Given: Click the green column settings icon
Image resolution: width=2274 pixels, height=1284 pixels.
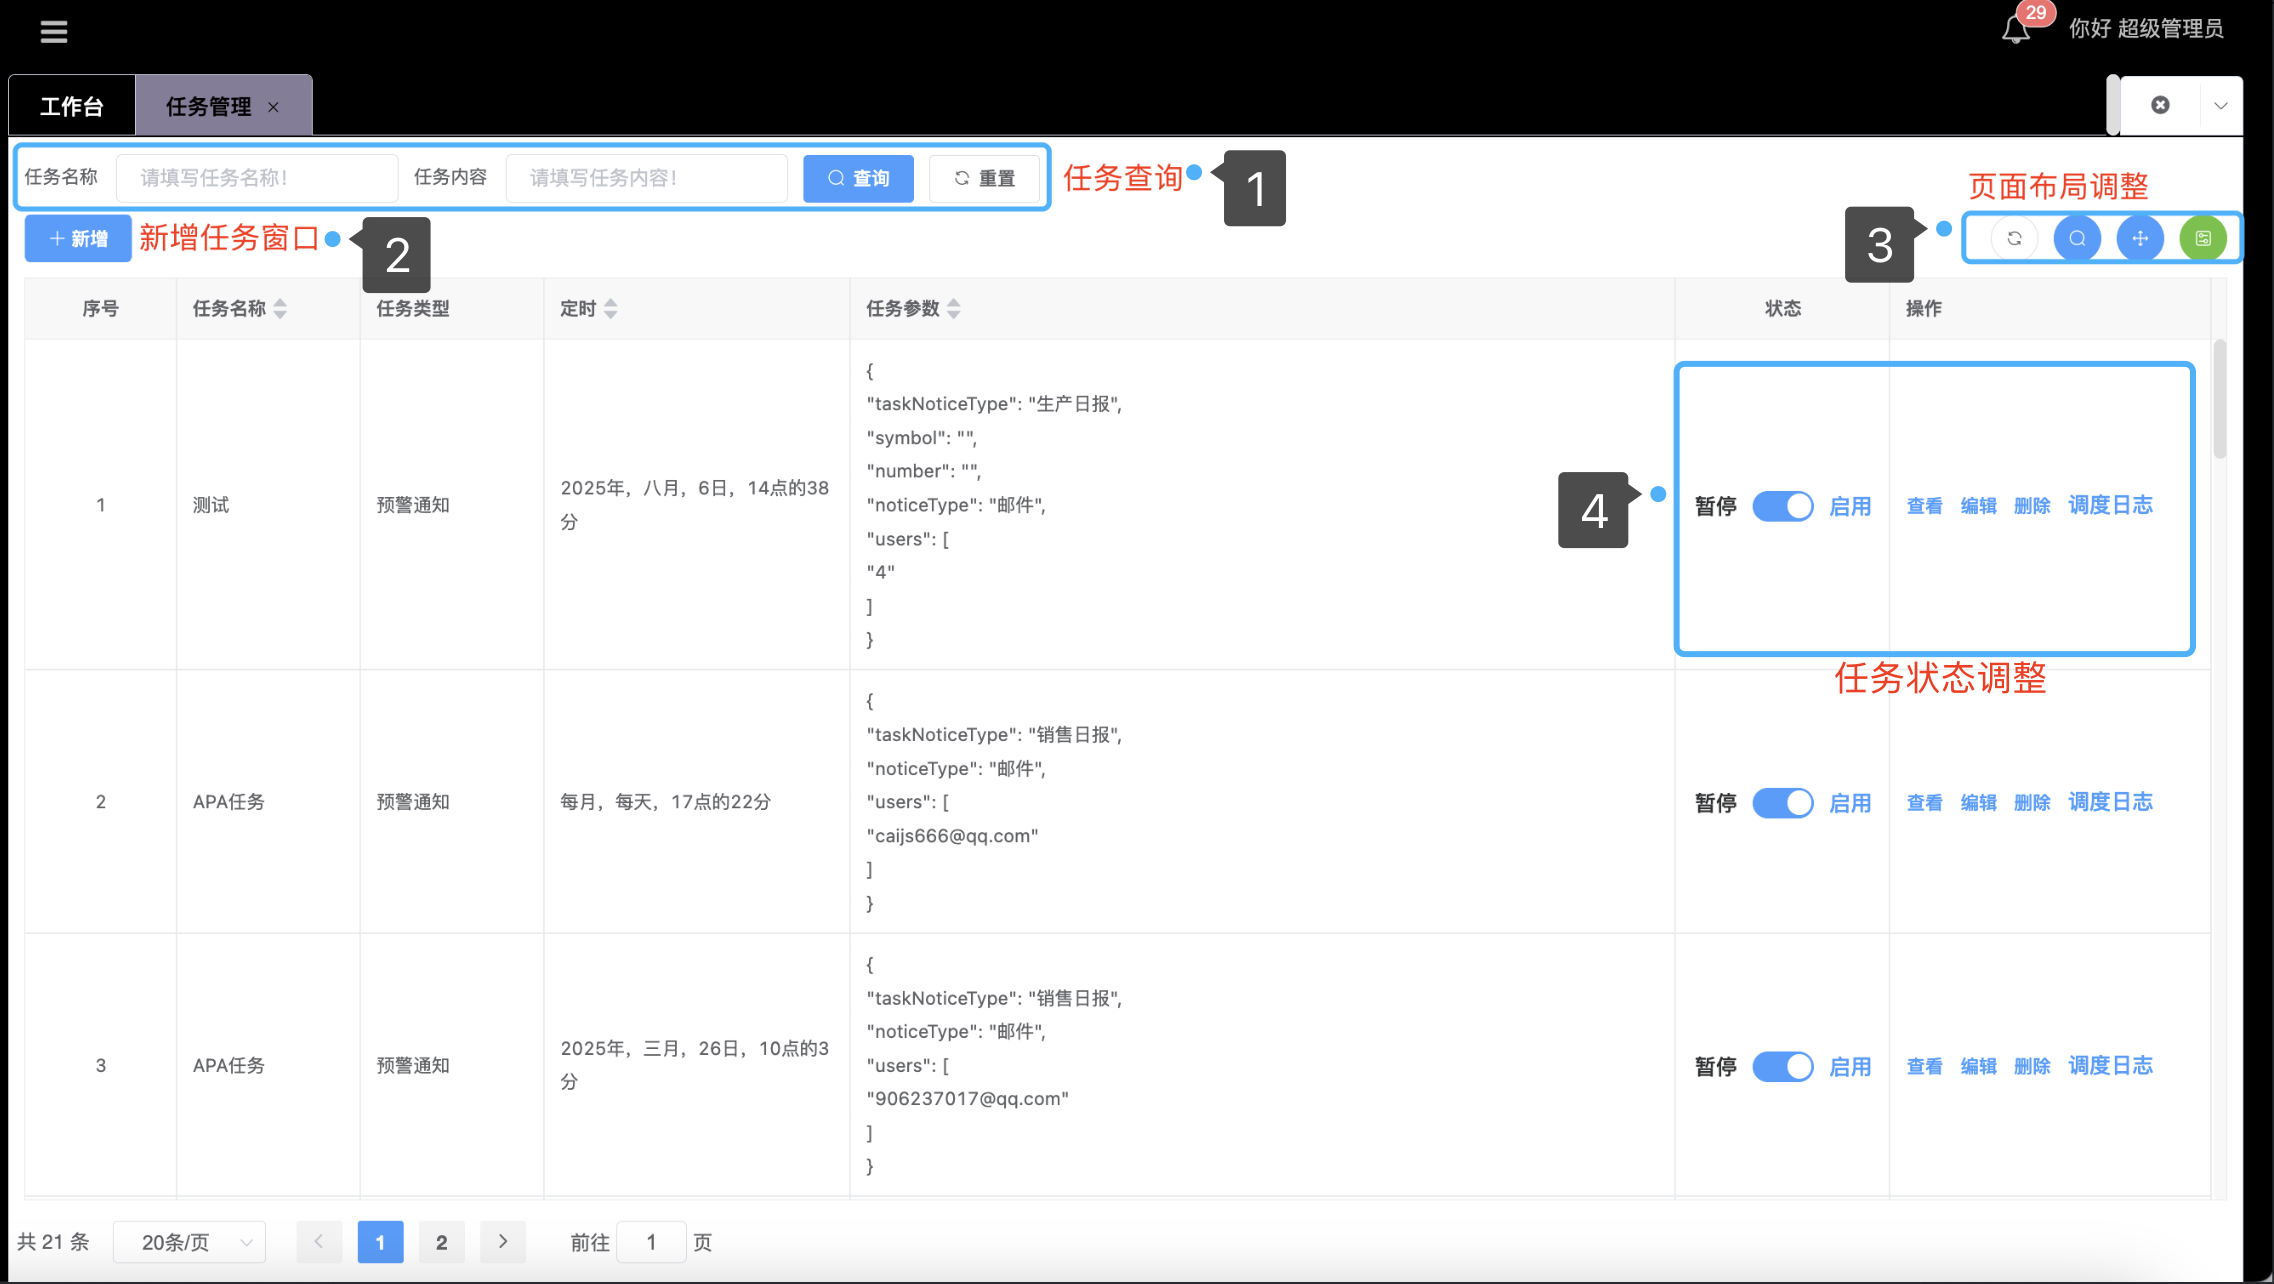Looking at the screenshot, I should 2203,238.
